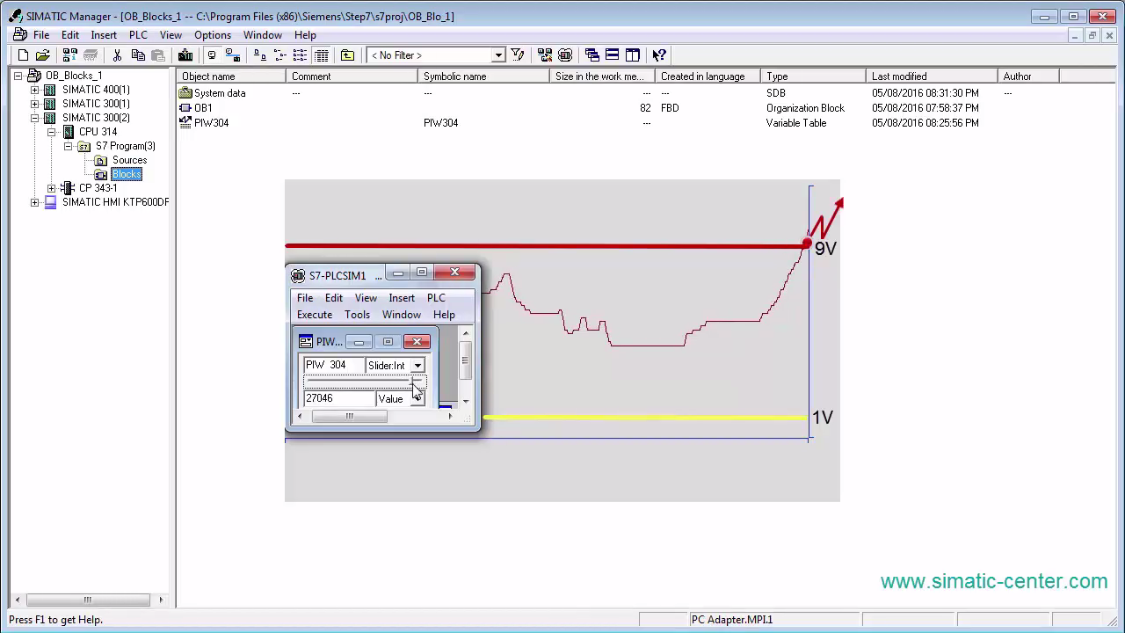Viewport: 1125px width, 633px height.
Task: Click the Simulation On/Off icon
Action: (565, 55)
